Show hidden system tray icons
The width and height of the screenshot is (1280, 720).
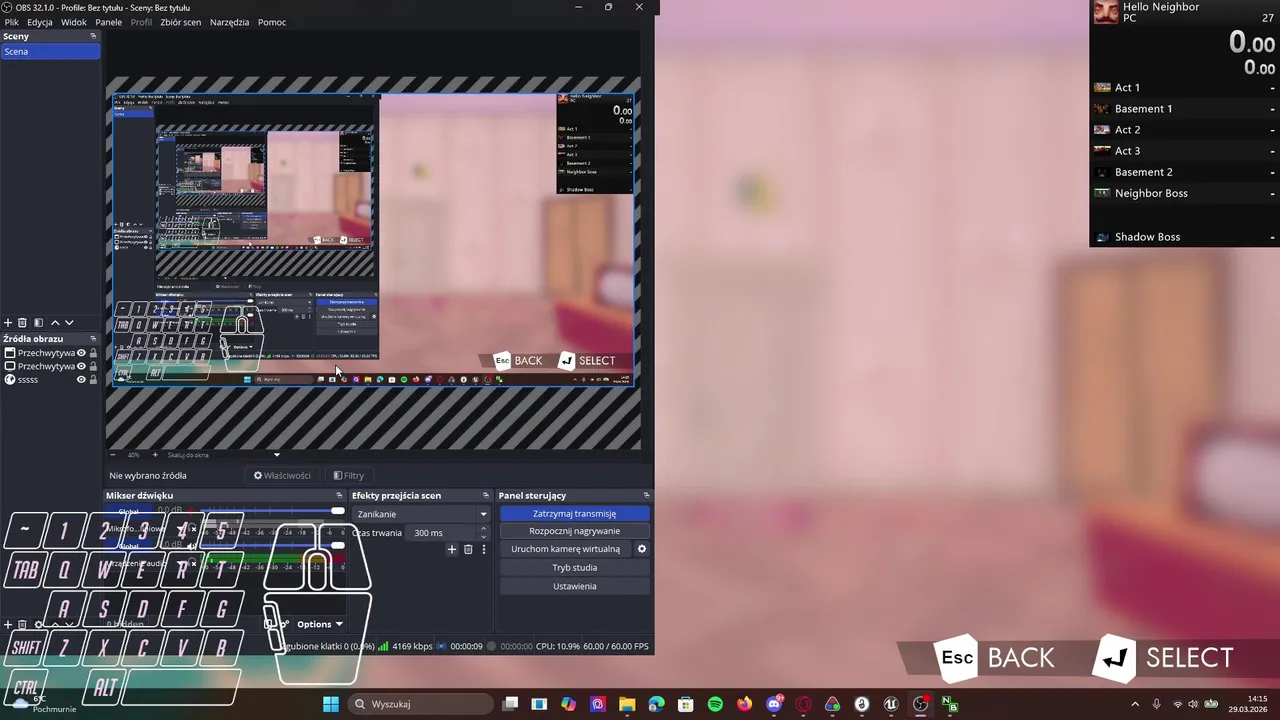(1134, 704)
